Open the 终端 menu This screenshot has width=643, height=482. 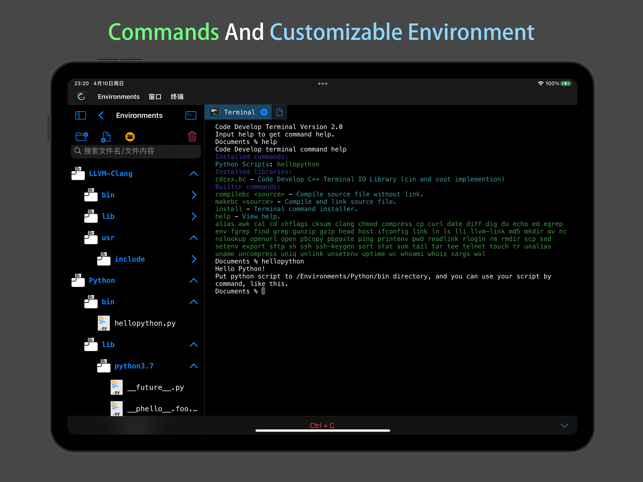point(177,96)
